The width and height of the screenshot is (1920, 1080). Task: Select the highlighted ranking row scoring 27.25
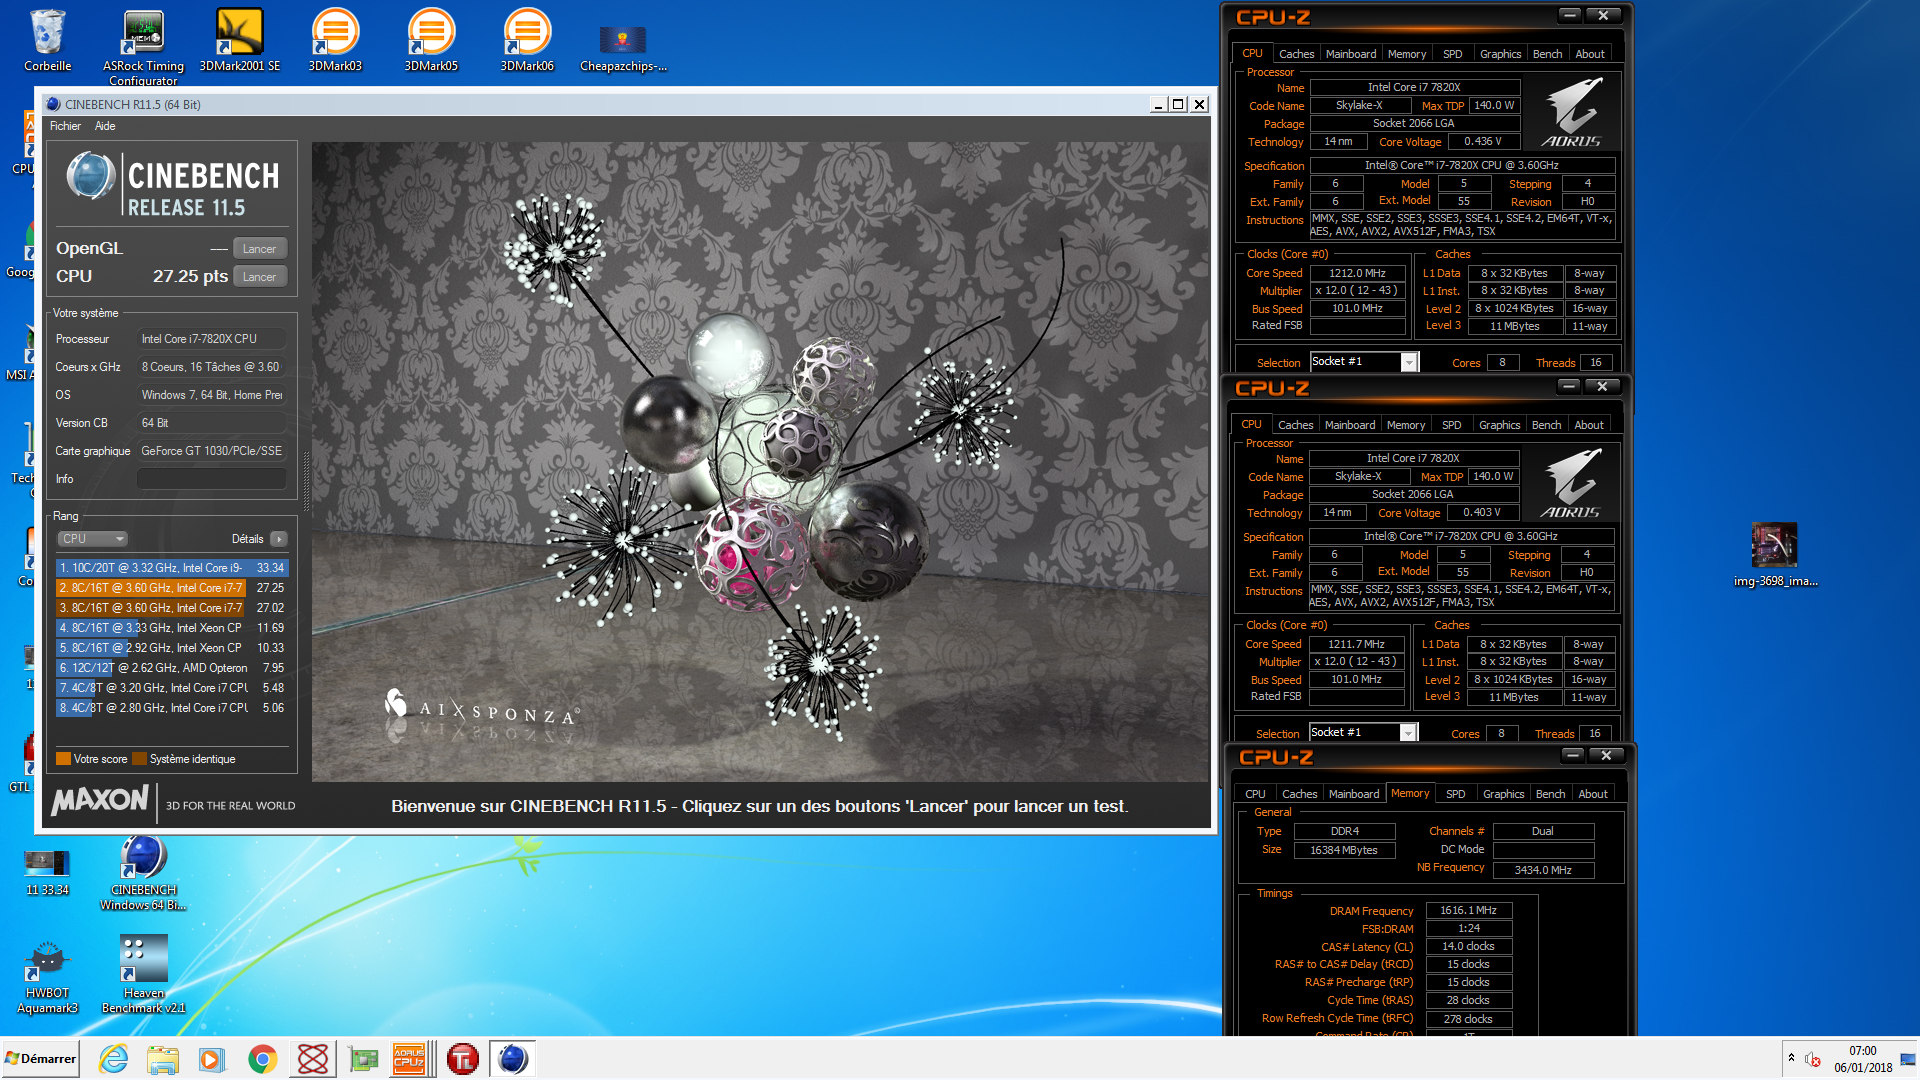pos(172,588)
